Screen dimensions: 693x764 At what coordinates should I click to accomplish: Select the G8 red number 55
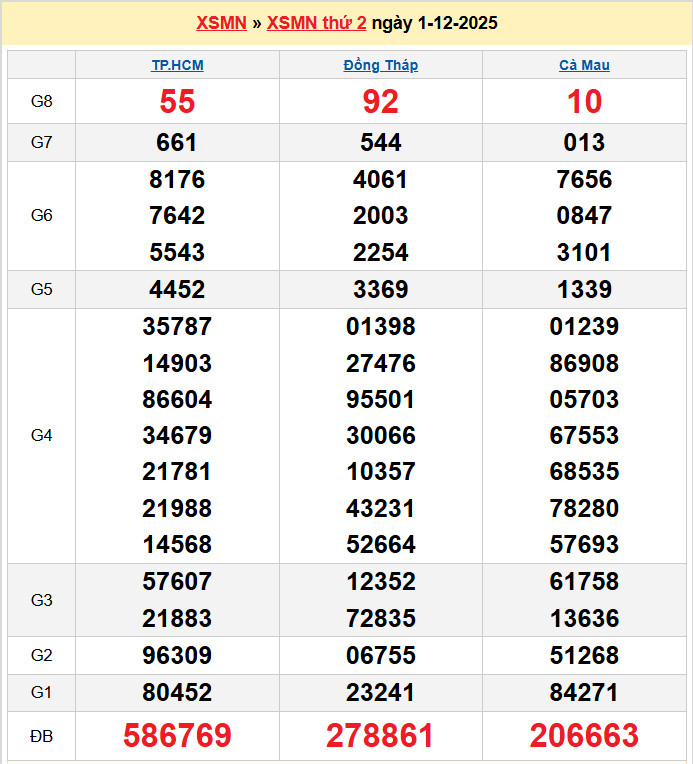point(177,101)
